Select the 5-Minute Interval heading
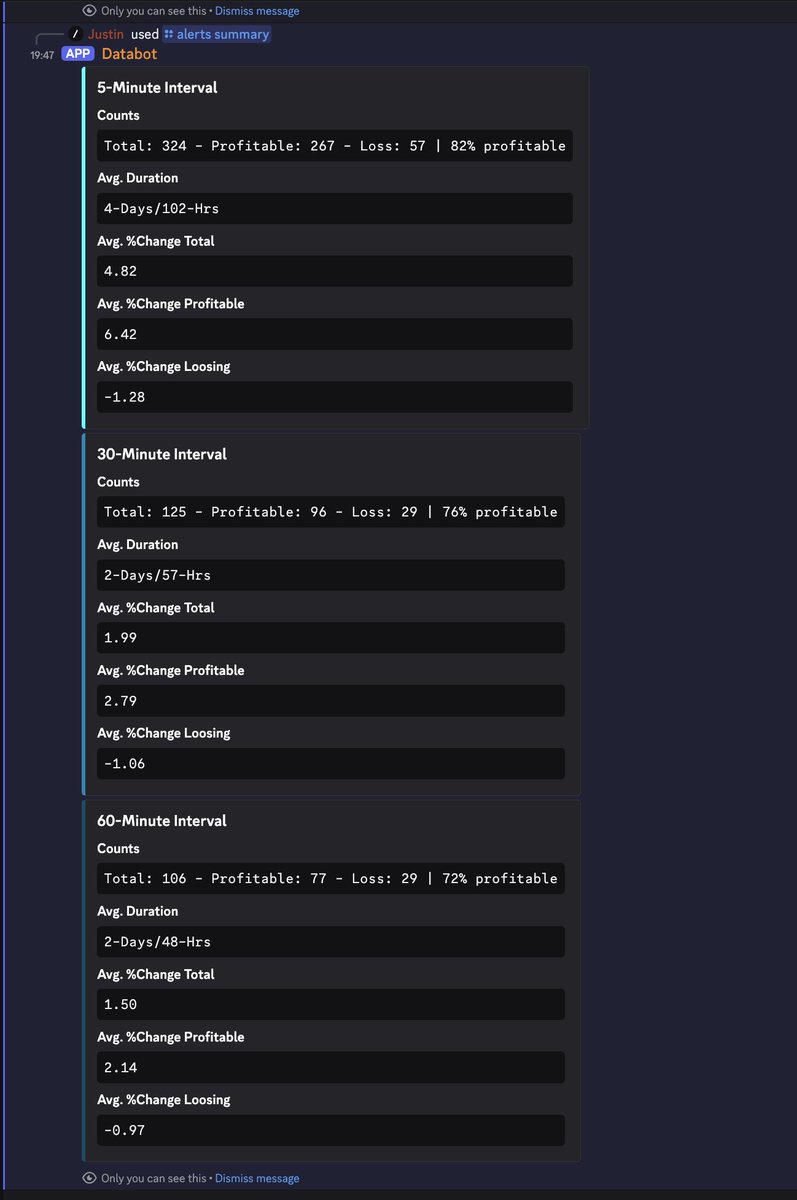 (x=157, y=87)
